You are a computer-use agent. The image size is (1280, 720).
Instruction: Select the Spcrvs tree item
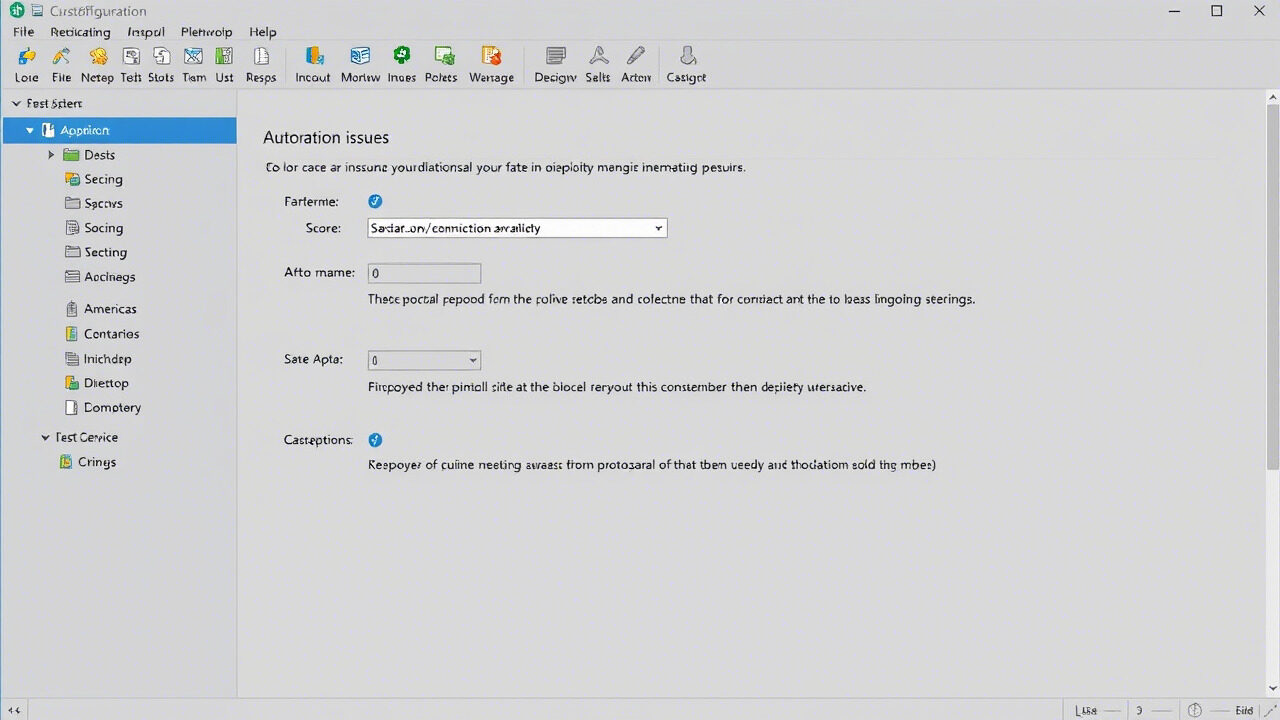[103, 204]
